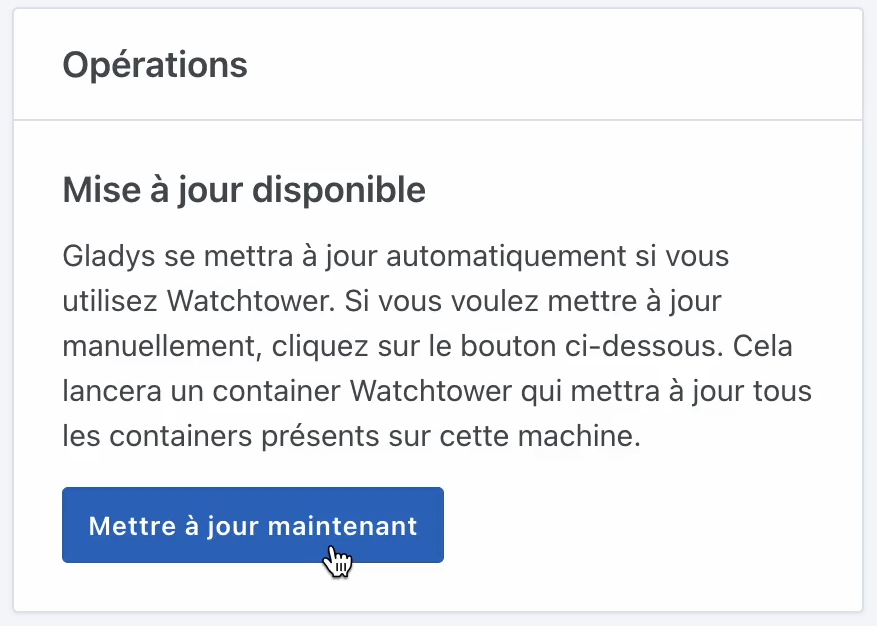This screenshot has height=626, width=877.
Task: Click the "Mettre à jour maintenant" button
Action: click(252, 525)
